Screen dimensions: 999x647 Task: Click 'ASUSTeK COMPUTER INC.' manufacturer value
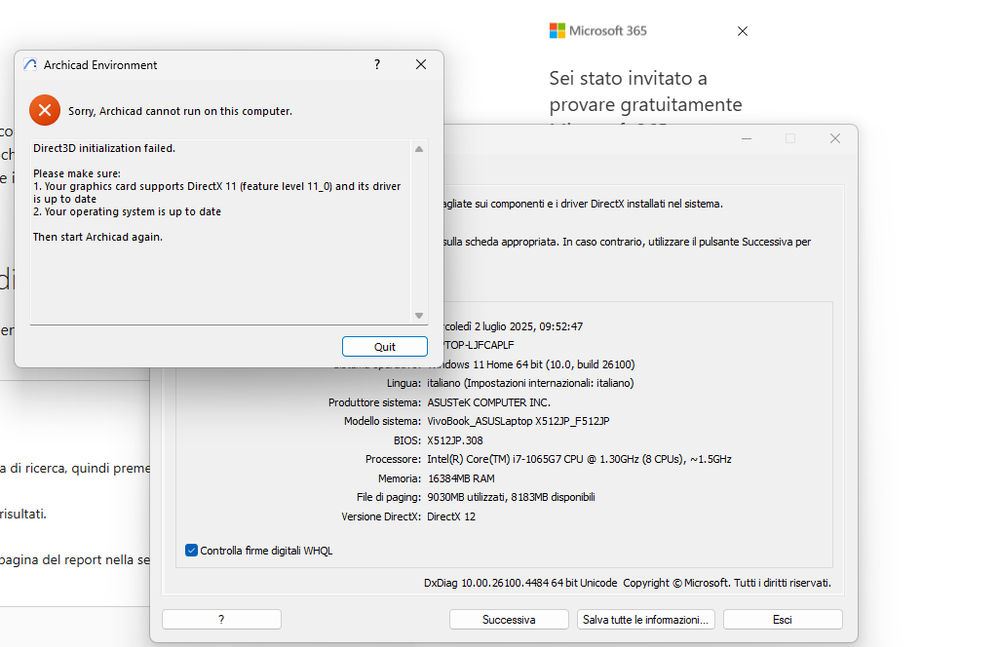tap(489, 402)
